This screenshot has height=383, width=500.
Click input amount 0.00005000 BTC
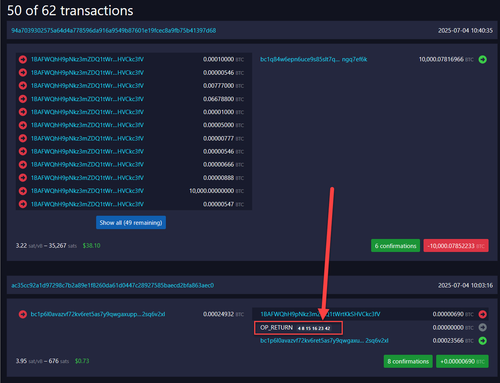(x=223, y=125)
